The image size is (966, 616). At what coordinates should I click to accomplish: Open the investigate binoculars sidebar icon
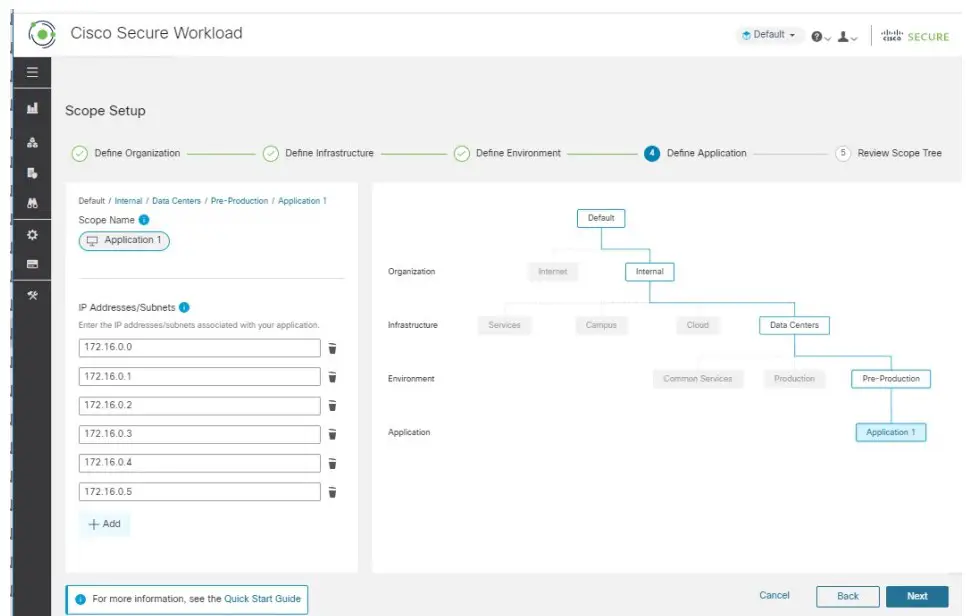pyautogui.click(x=33, y=203)
